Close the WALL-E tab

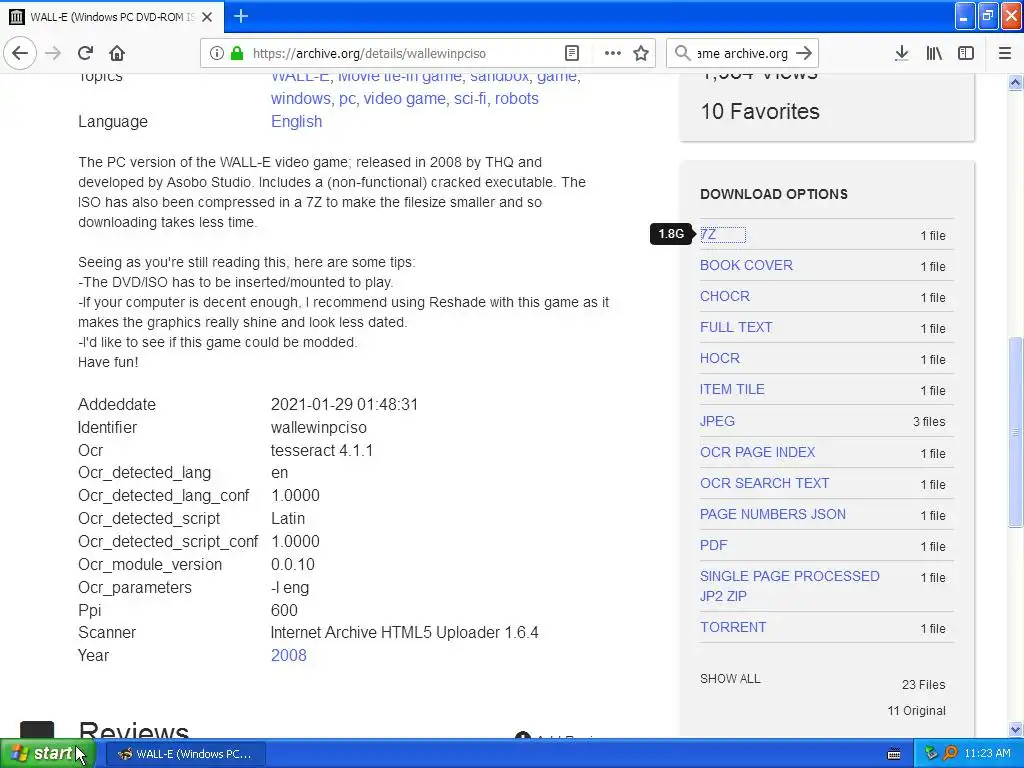tap(207, 17)
